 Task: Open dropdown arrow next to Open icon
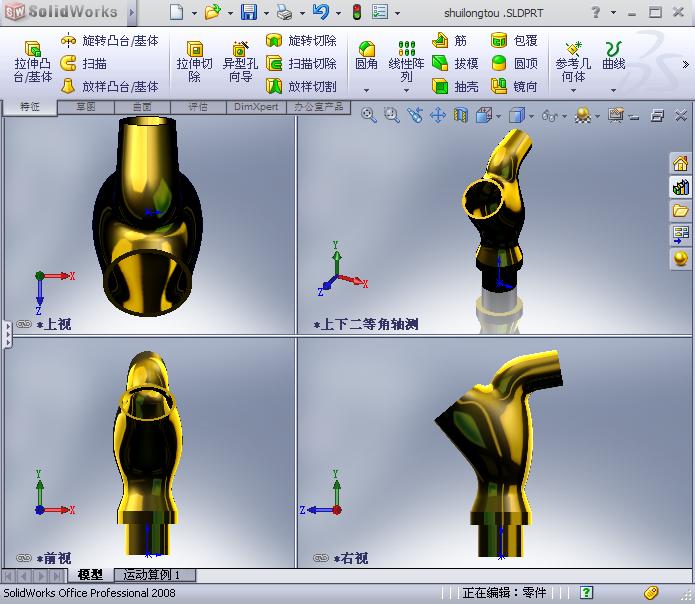coord(230,14)
